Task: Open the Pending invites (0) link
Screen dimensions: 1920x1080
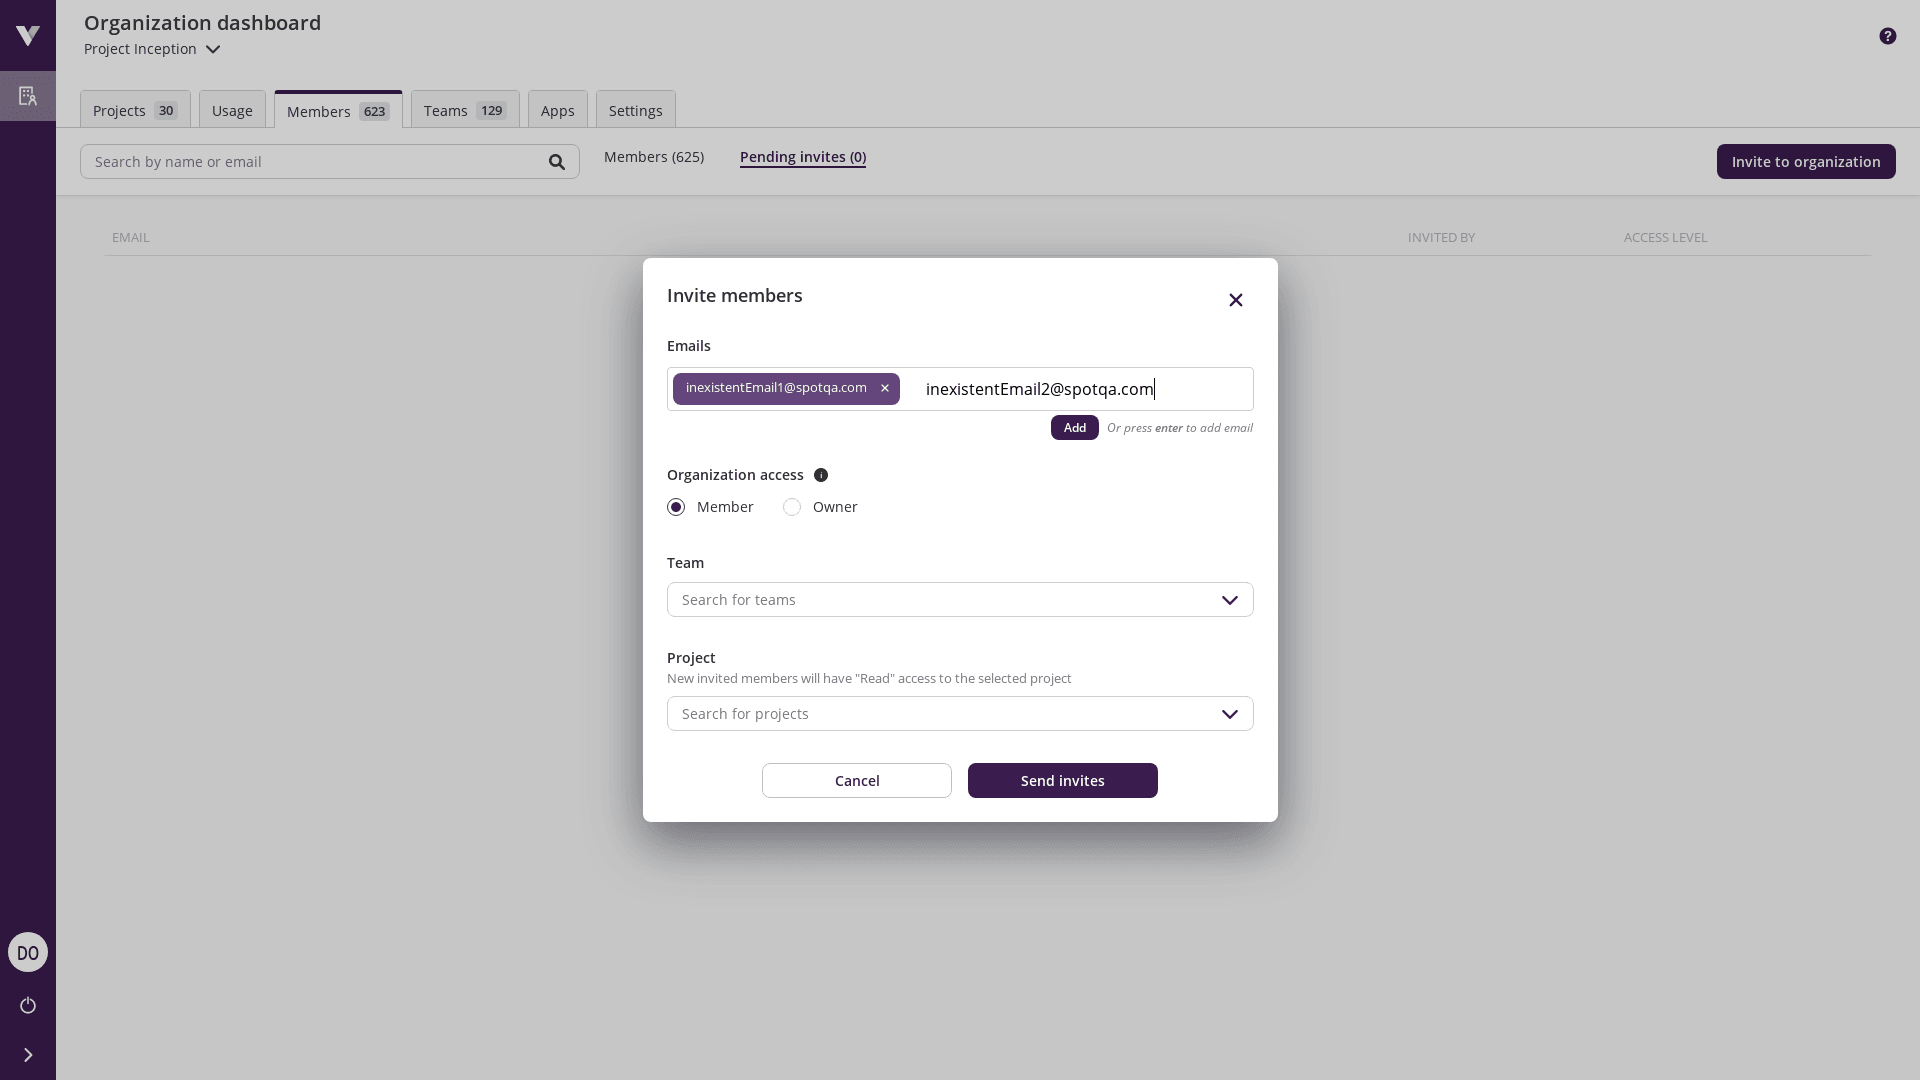Action: point(803,157)
